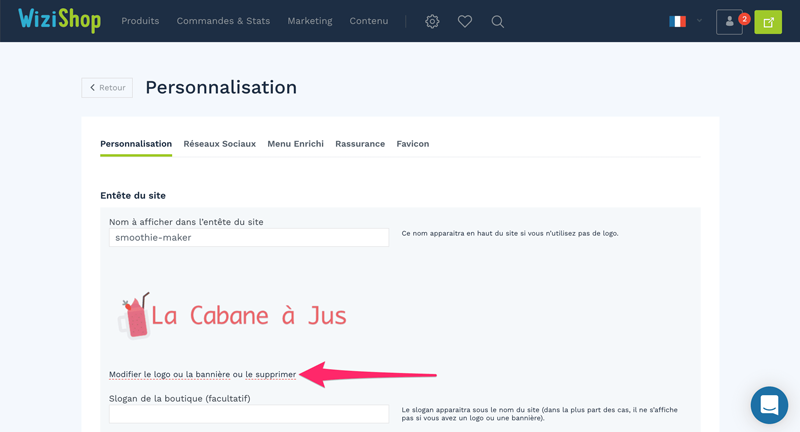Viewport: 800px width, 432px height.
Task: Focus the Slogan de la boutique field
Action: pyautogui.click(x=249, y=414)
